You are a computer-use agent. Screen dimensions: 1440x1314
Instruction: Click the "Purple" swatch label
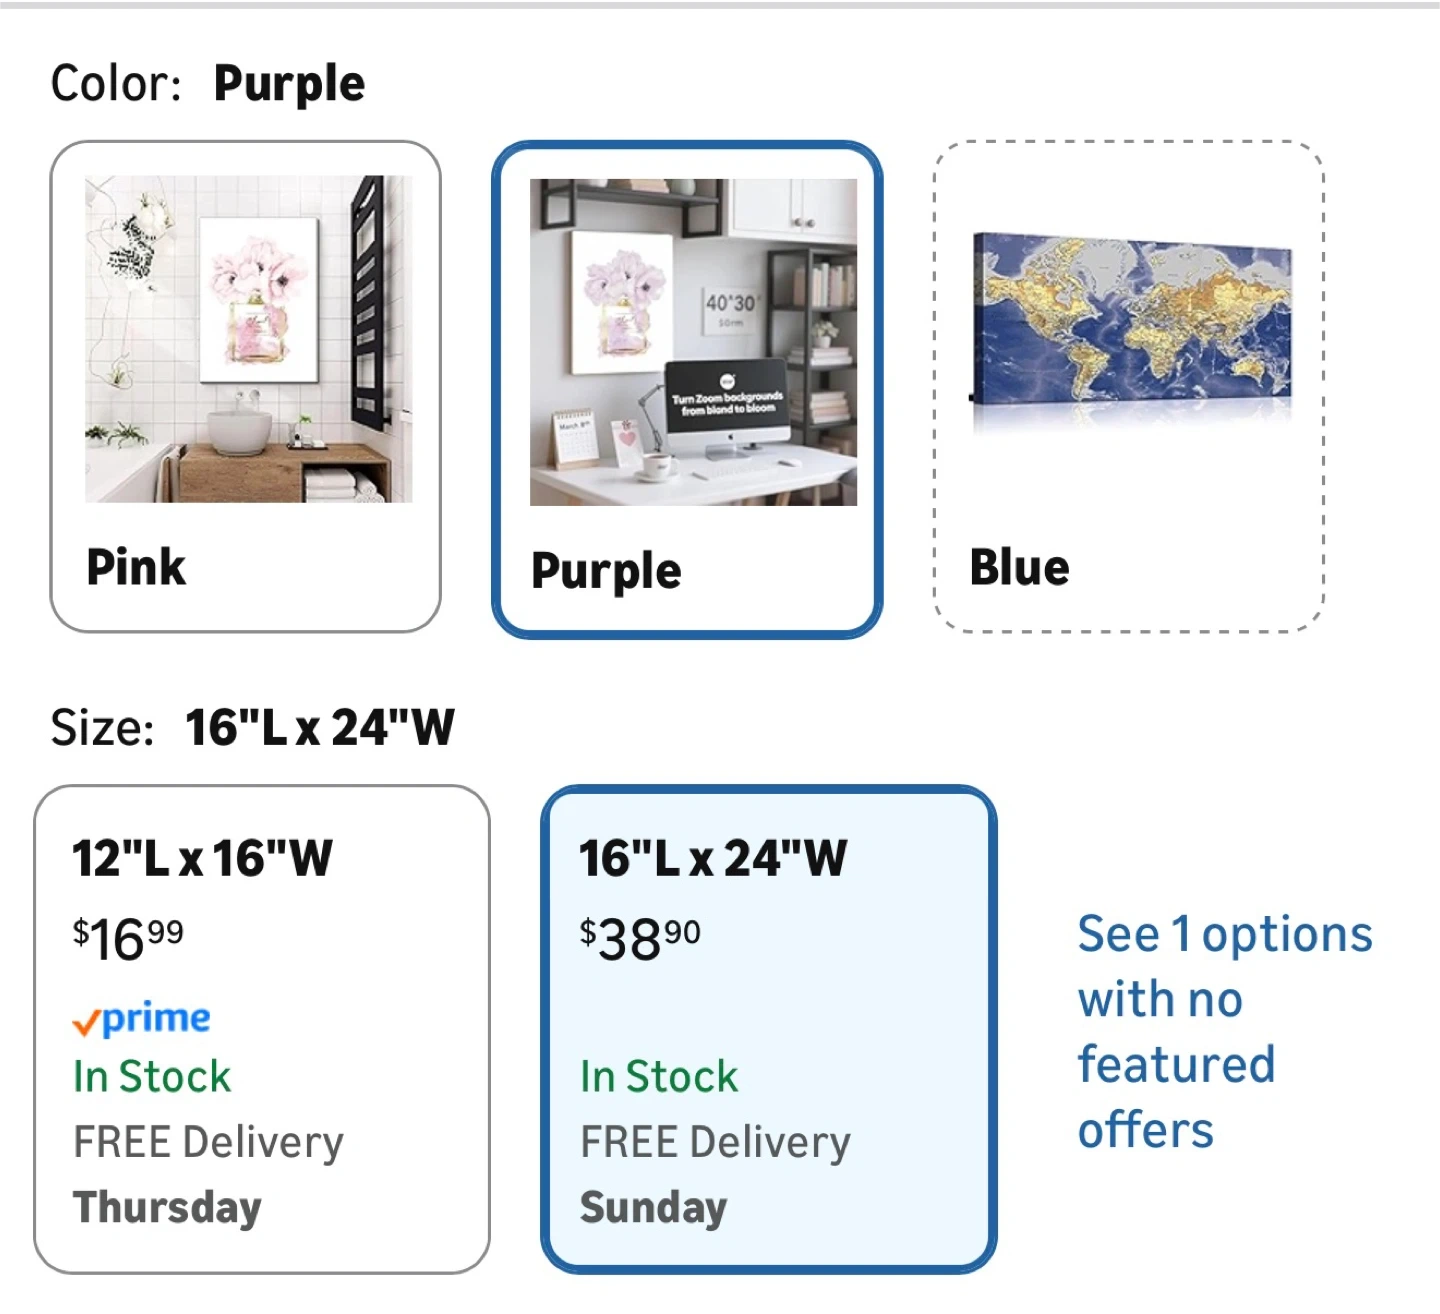606,571
